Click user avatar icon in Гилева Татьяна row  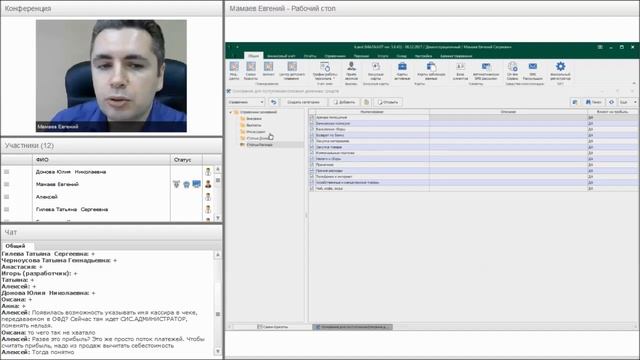tap(208, 209)
